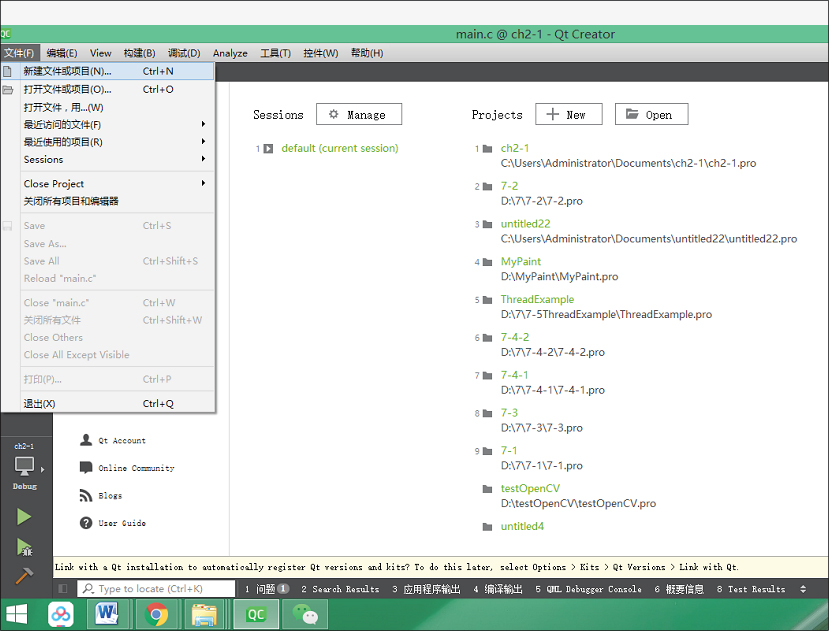This screenshot has width=829, height=631.
Task: Toggle the left sidebar visibility button
Action: pos(63,589)
